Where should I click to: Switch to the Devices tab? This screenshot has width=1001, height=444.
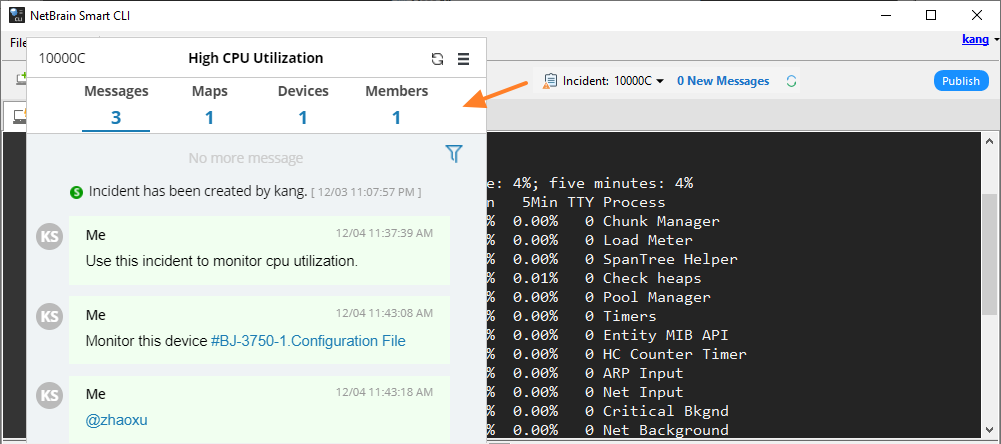(x=303, y=105)
